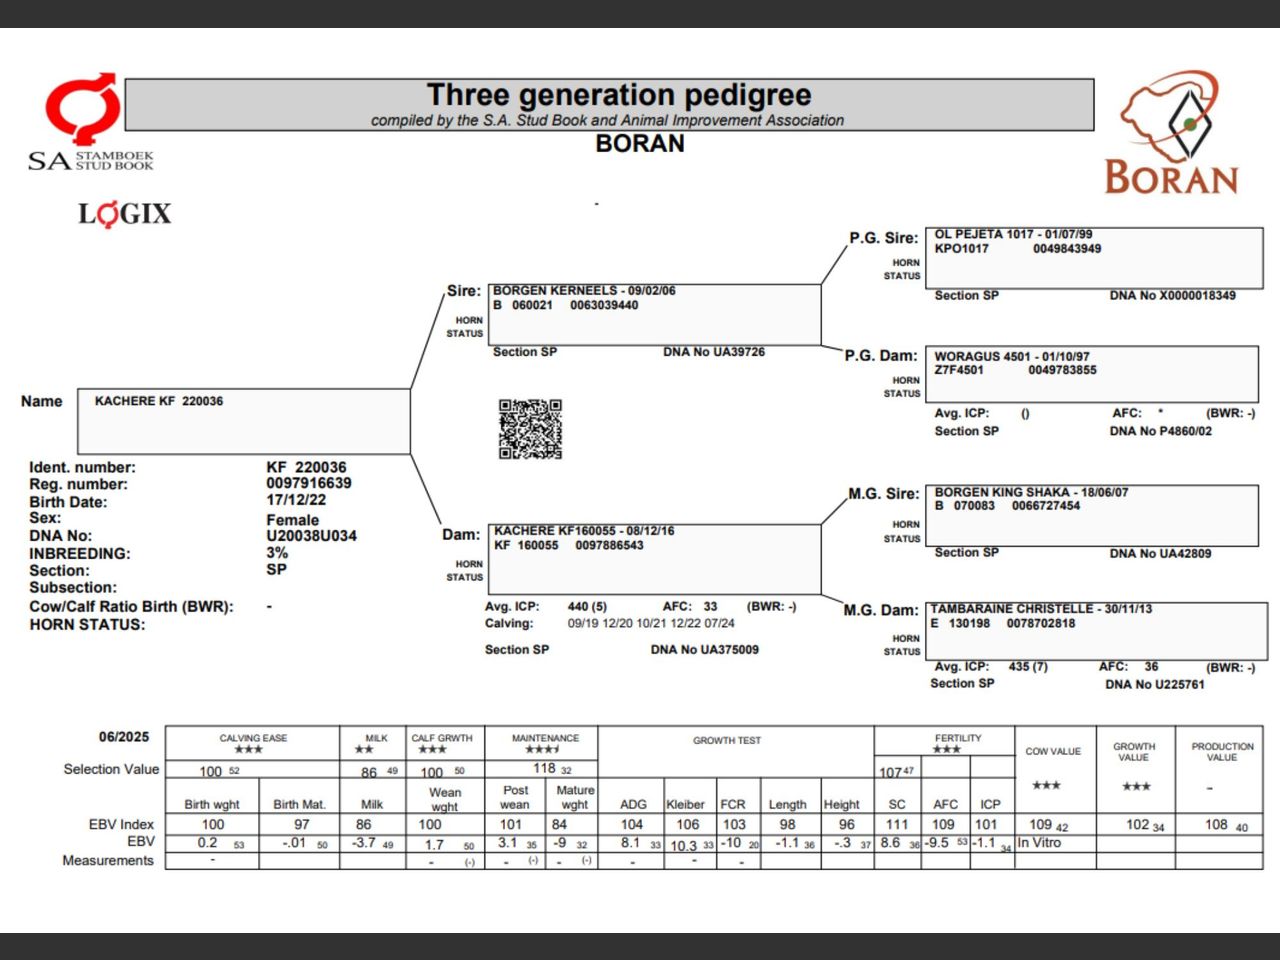The height and width of the screenshot is (960, 1280).
Task: Switch to the Growth Test section
Action: 725,741
